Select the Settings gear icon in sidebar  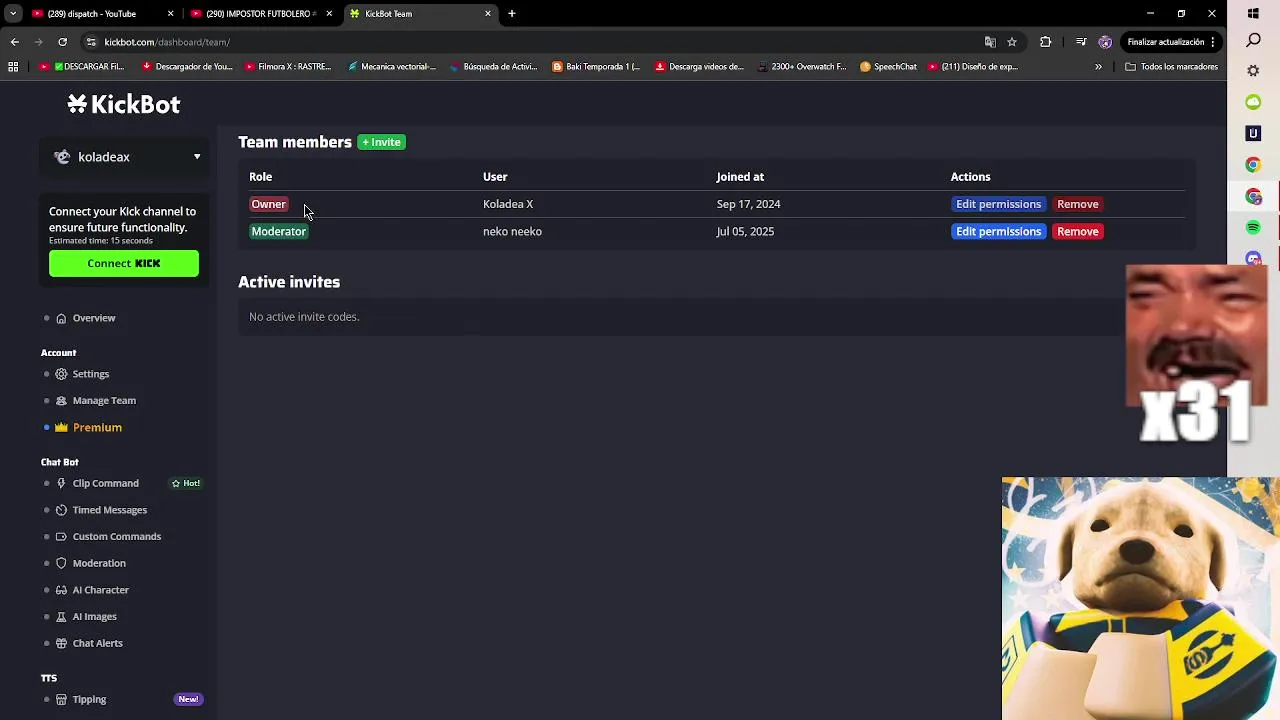point(61,374)
